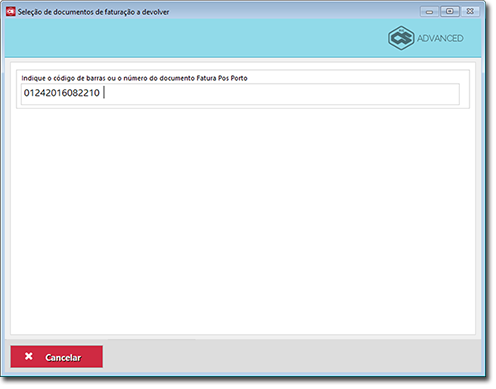The image size is (496, 389).
Task: Click the empty white results area
Action: (x=243, y=220)
